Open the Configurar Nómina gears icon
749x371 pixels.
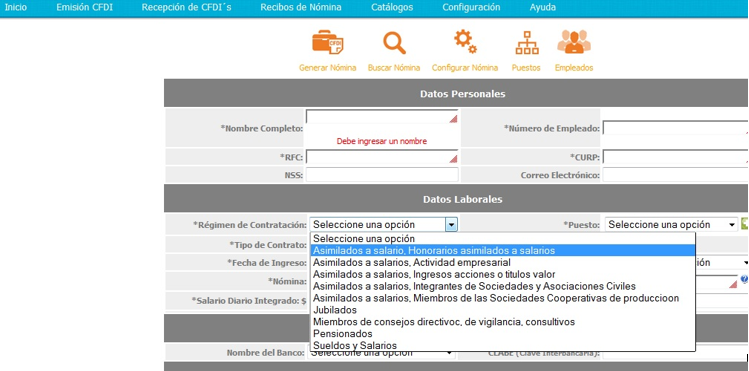(x=465, y=42)
